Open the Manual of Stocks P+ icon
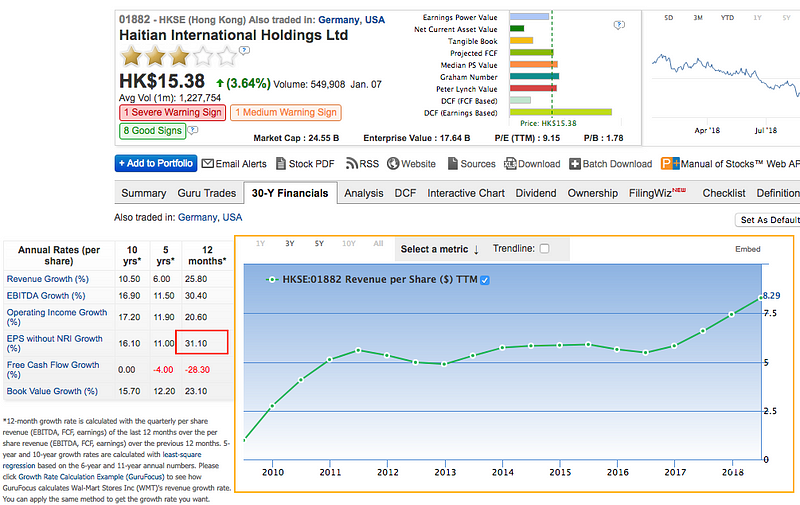 (x=670, y=164)
